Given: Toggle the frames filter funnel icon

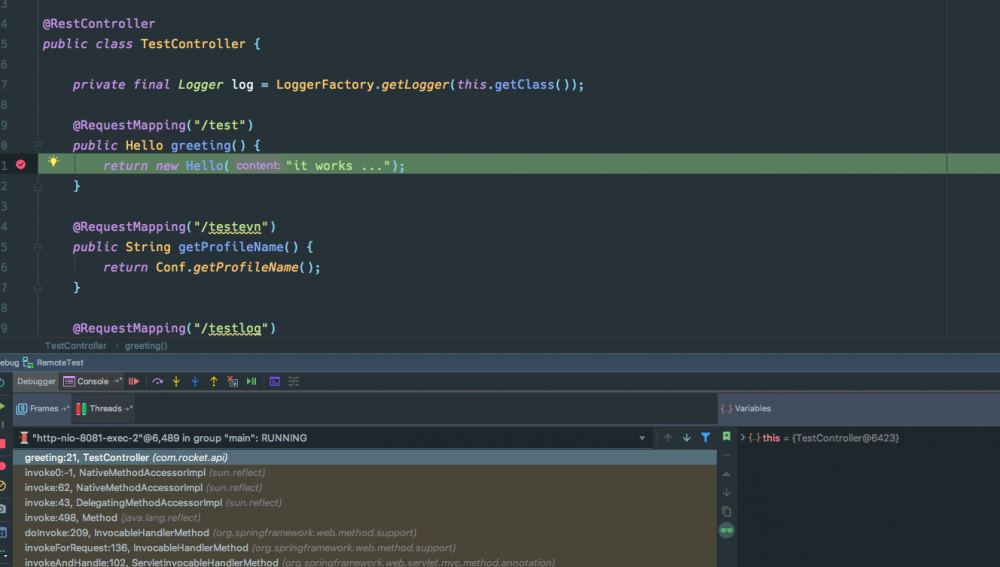Looking at the screenshot, I should tap(705, 438).
